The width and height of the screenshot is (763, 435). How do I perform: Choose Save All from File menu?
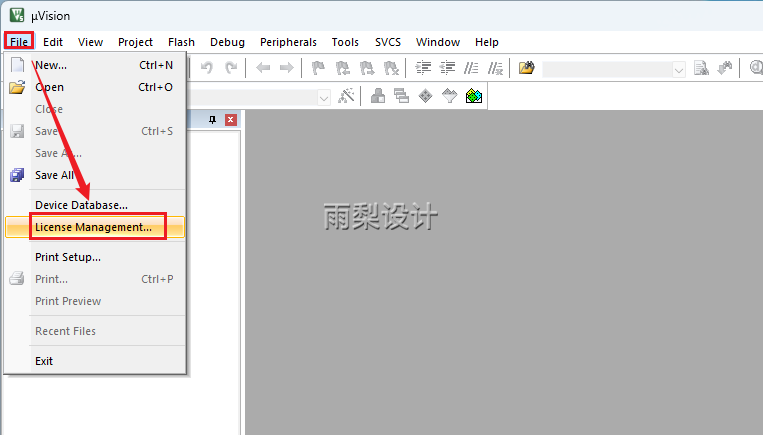tap(95, 175)
